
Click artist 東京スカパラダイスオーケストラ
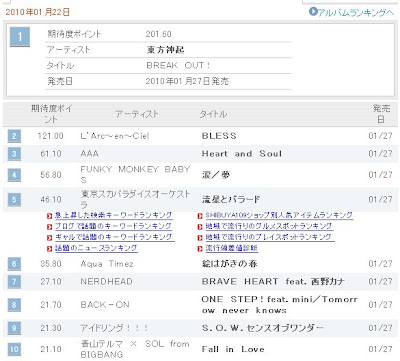(135, 199)
